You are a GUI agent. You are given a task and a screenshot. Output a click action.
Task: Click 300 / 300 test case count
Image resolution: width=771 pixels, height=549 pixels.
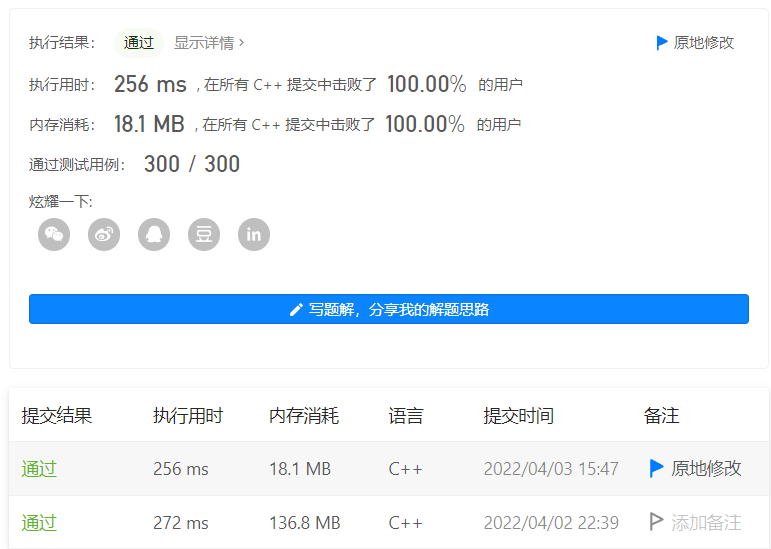192,164
